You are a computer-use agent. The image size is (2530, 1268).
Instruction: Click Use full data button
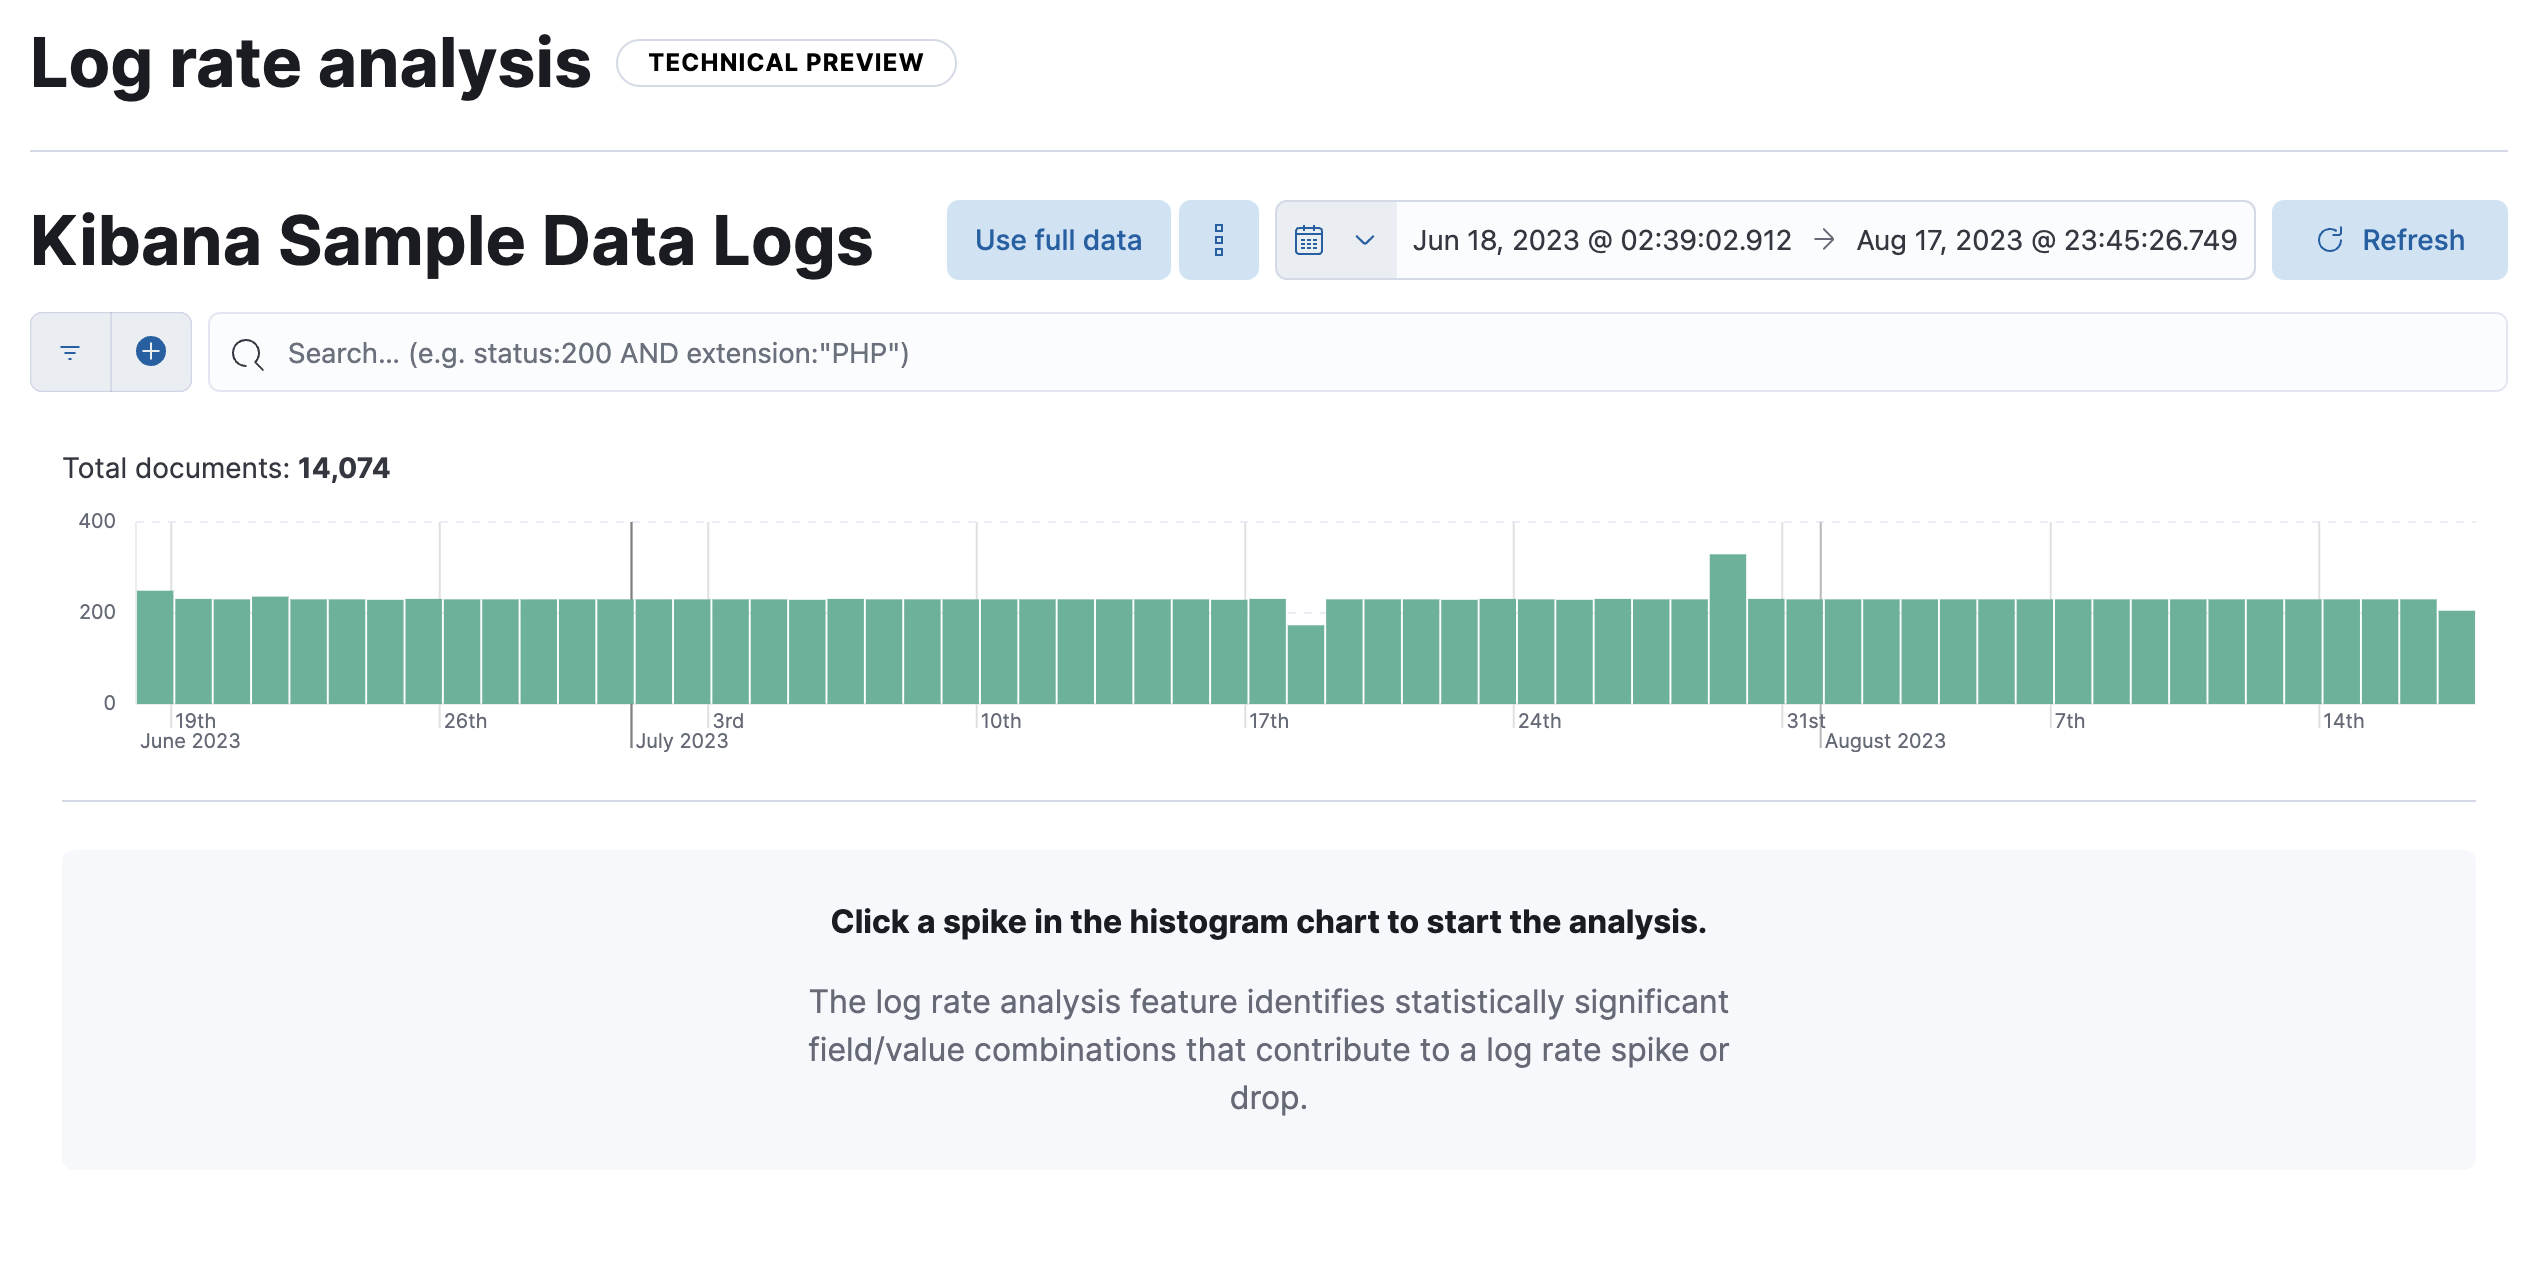pyautogui.click(x=1056, y=239)
